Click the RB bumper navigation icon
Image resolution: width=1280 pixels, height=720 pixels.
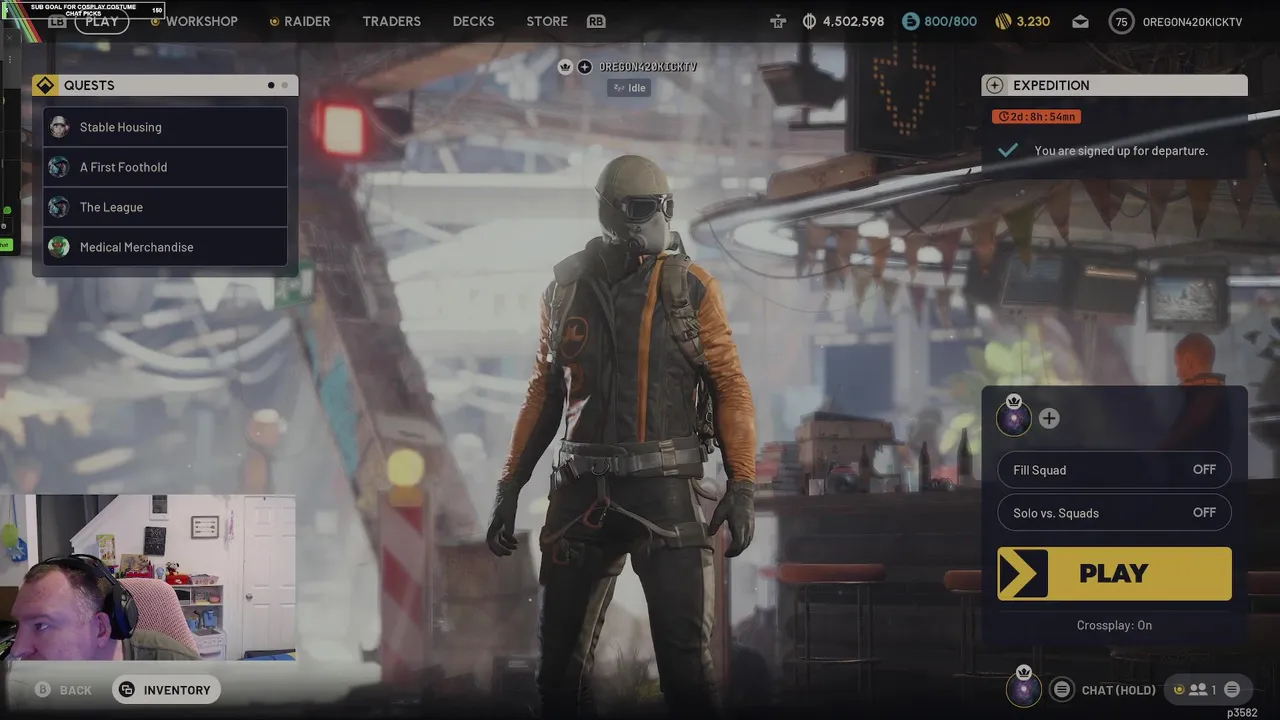click(596, 21)
